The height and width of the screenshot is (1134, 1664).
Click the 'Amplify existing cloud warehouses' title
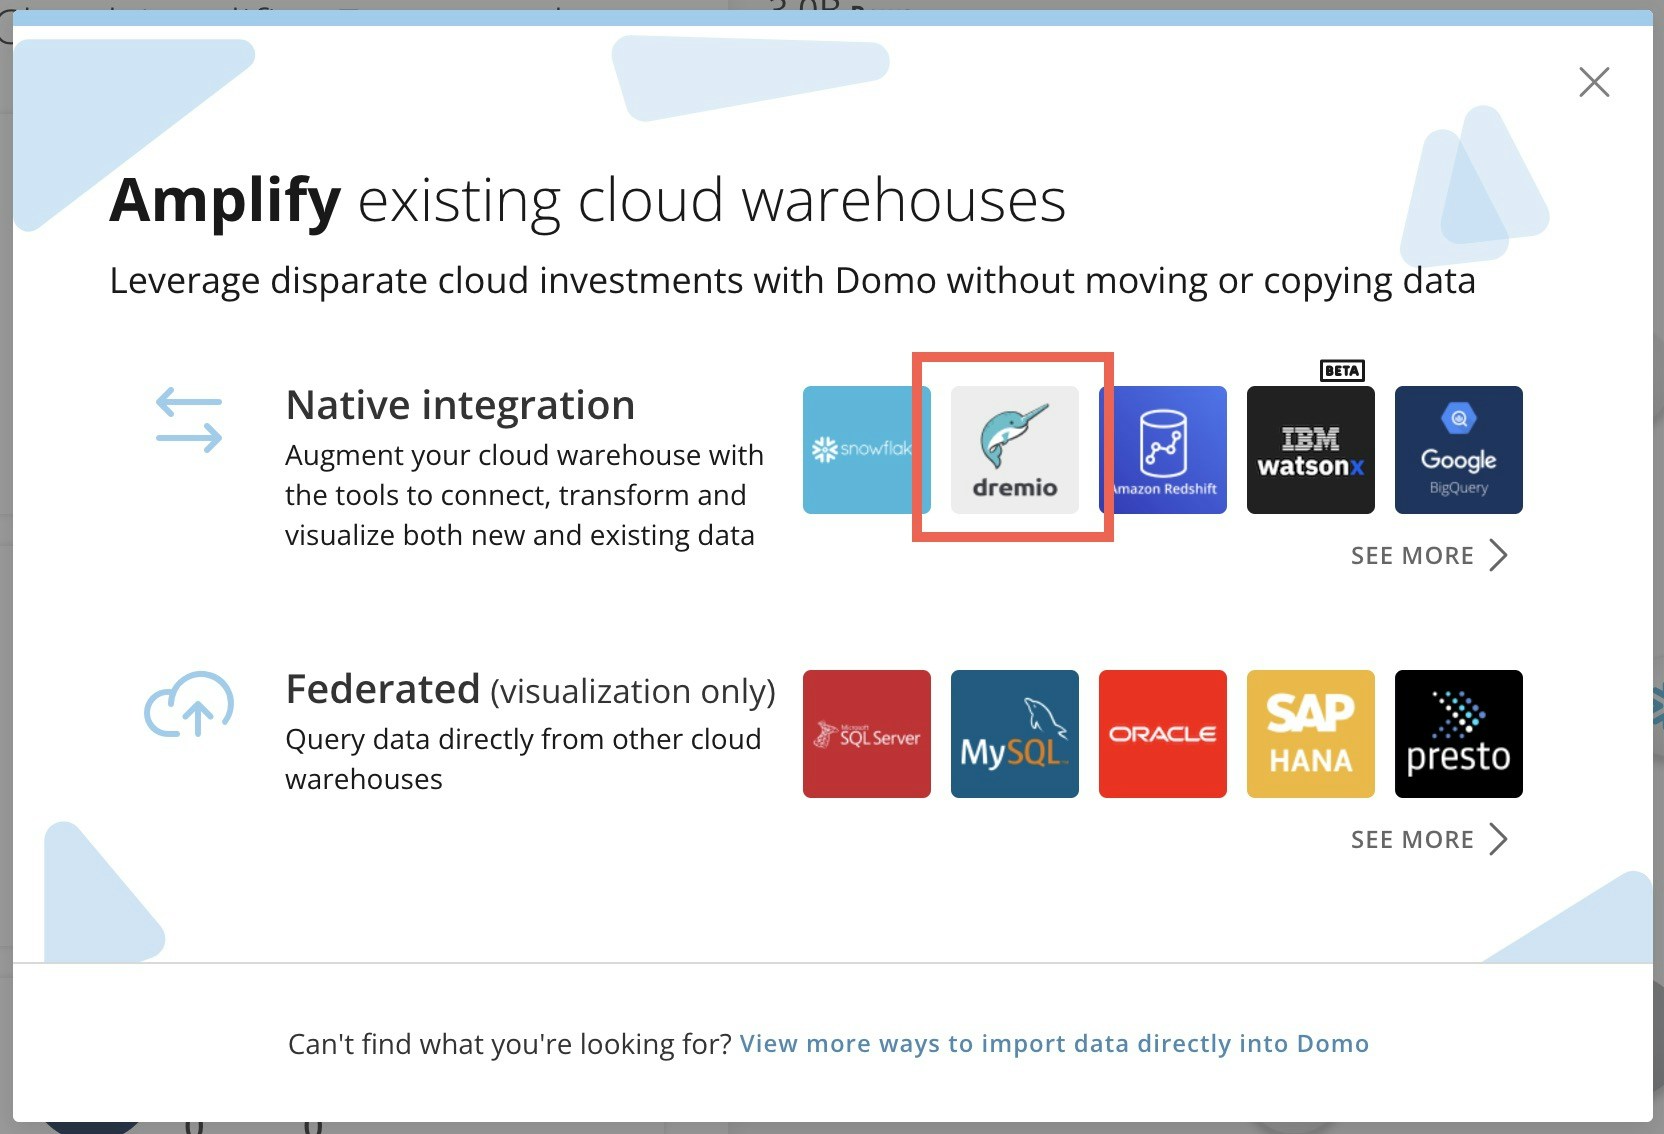588,201
